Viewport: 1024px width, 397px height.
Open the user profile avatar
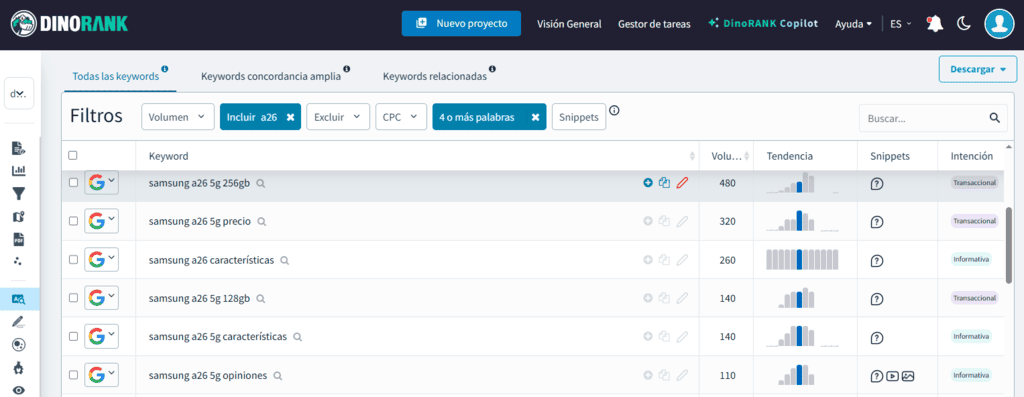pos(999,24)
